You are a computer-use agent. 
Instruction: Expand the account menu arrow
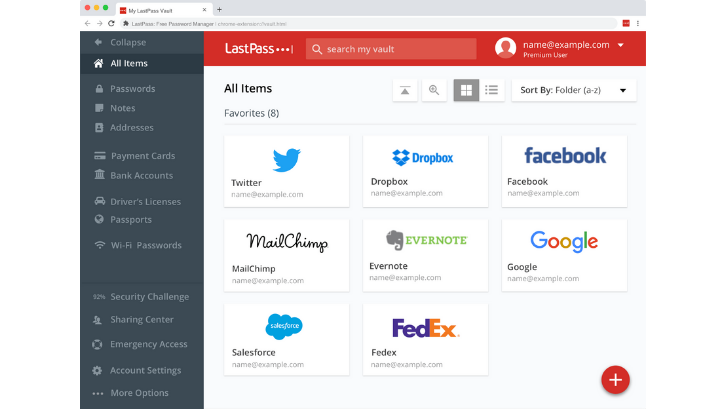click(621, 45)
